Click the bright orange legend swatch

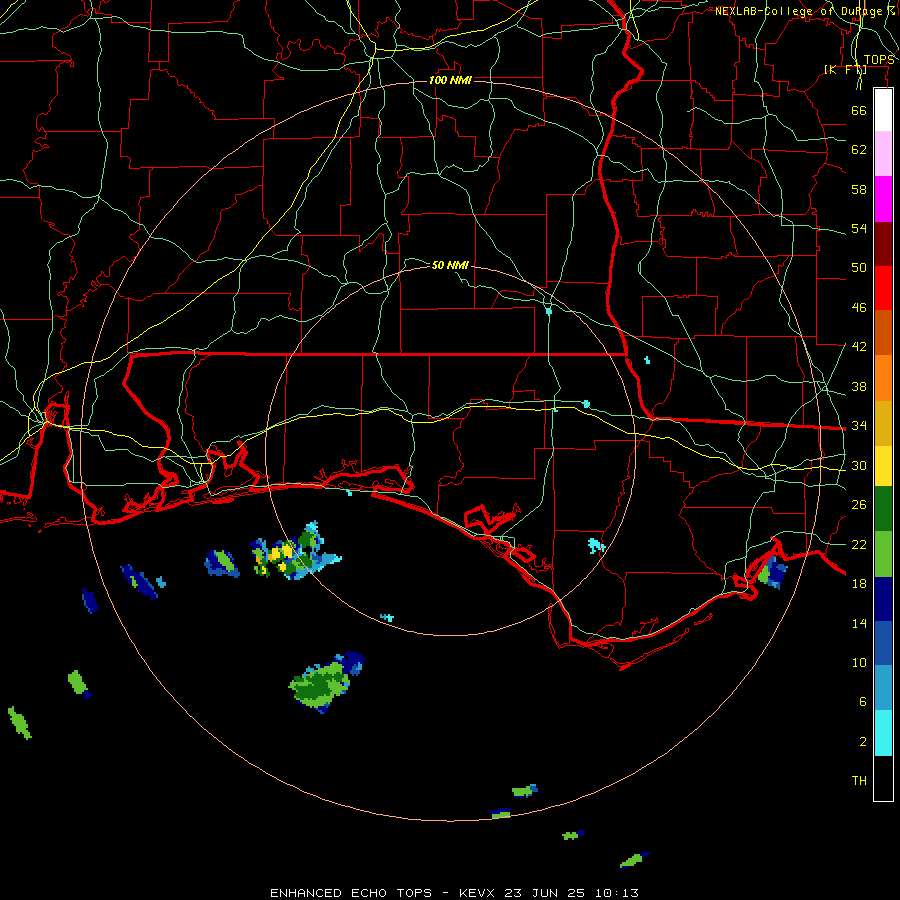[883, 378]
